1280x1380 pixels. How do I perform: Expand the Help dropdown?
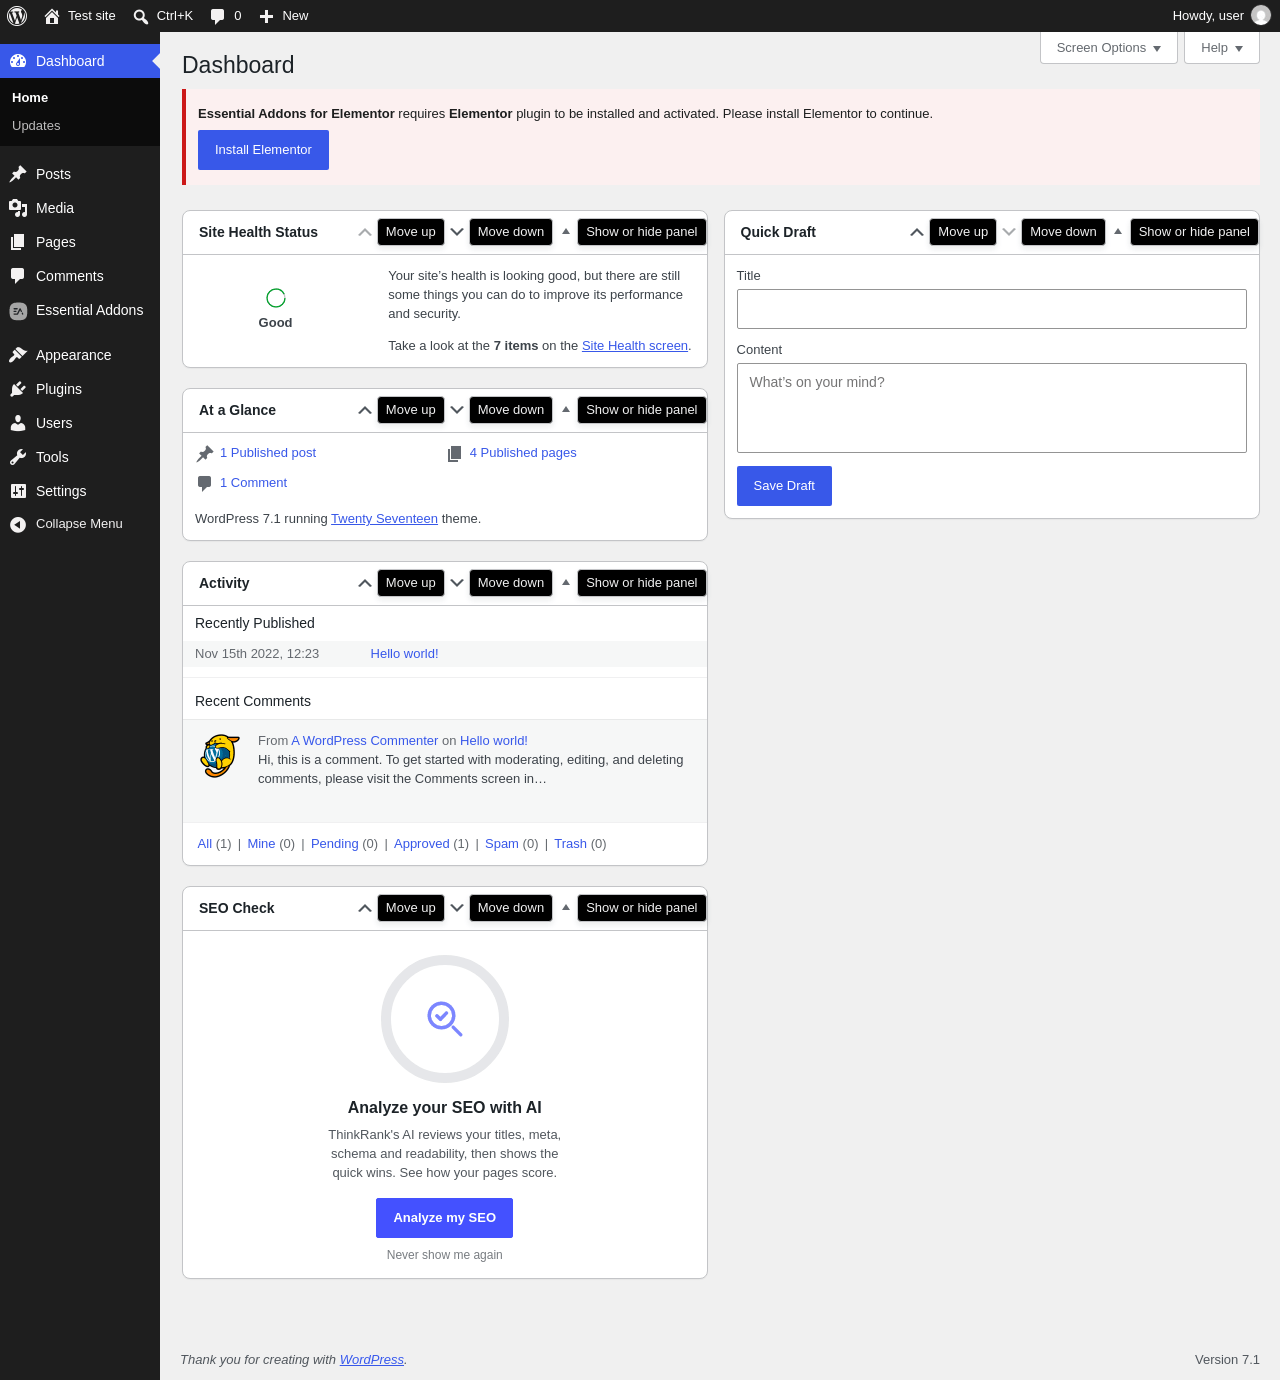(1222, 48)
